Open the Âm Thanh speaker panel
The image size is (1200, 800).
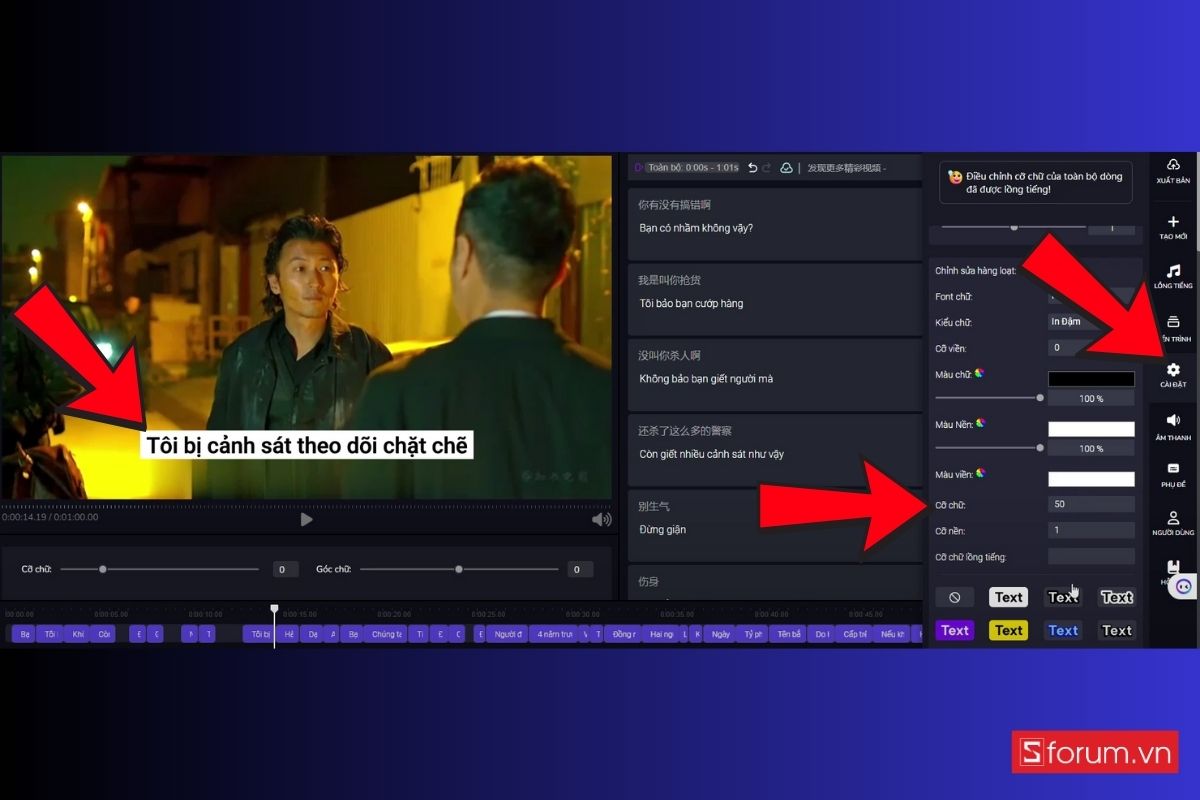click(1173, 421)
